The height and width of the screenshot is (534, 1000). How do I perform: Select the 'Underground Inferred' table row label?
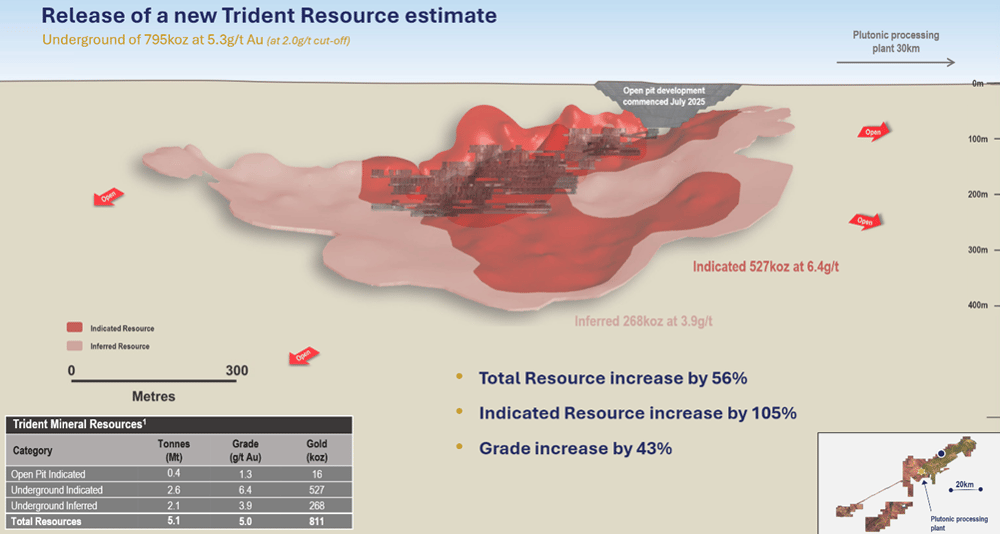[x=54, y=506]
